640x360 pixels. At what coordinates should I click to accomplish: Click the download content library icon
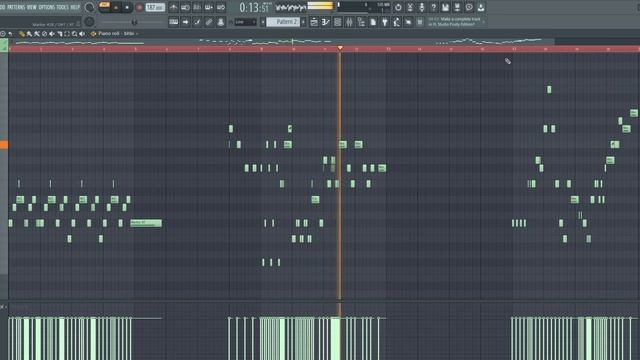tap(481, 7)
